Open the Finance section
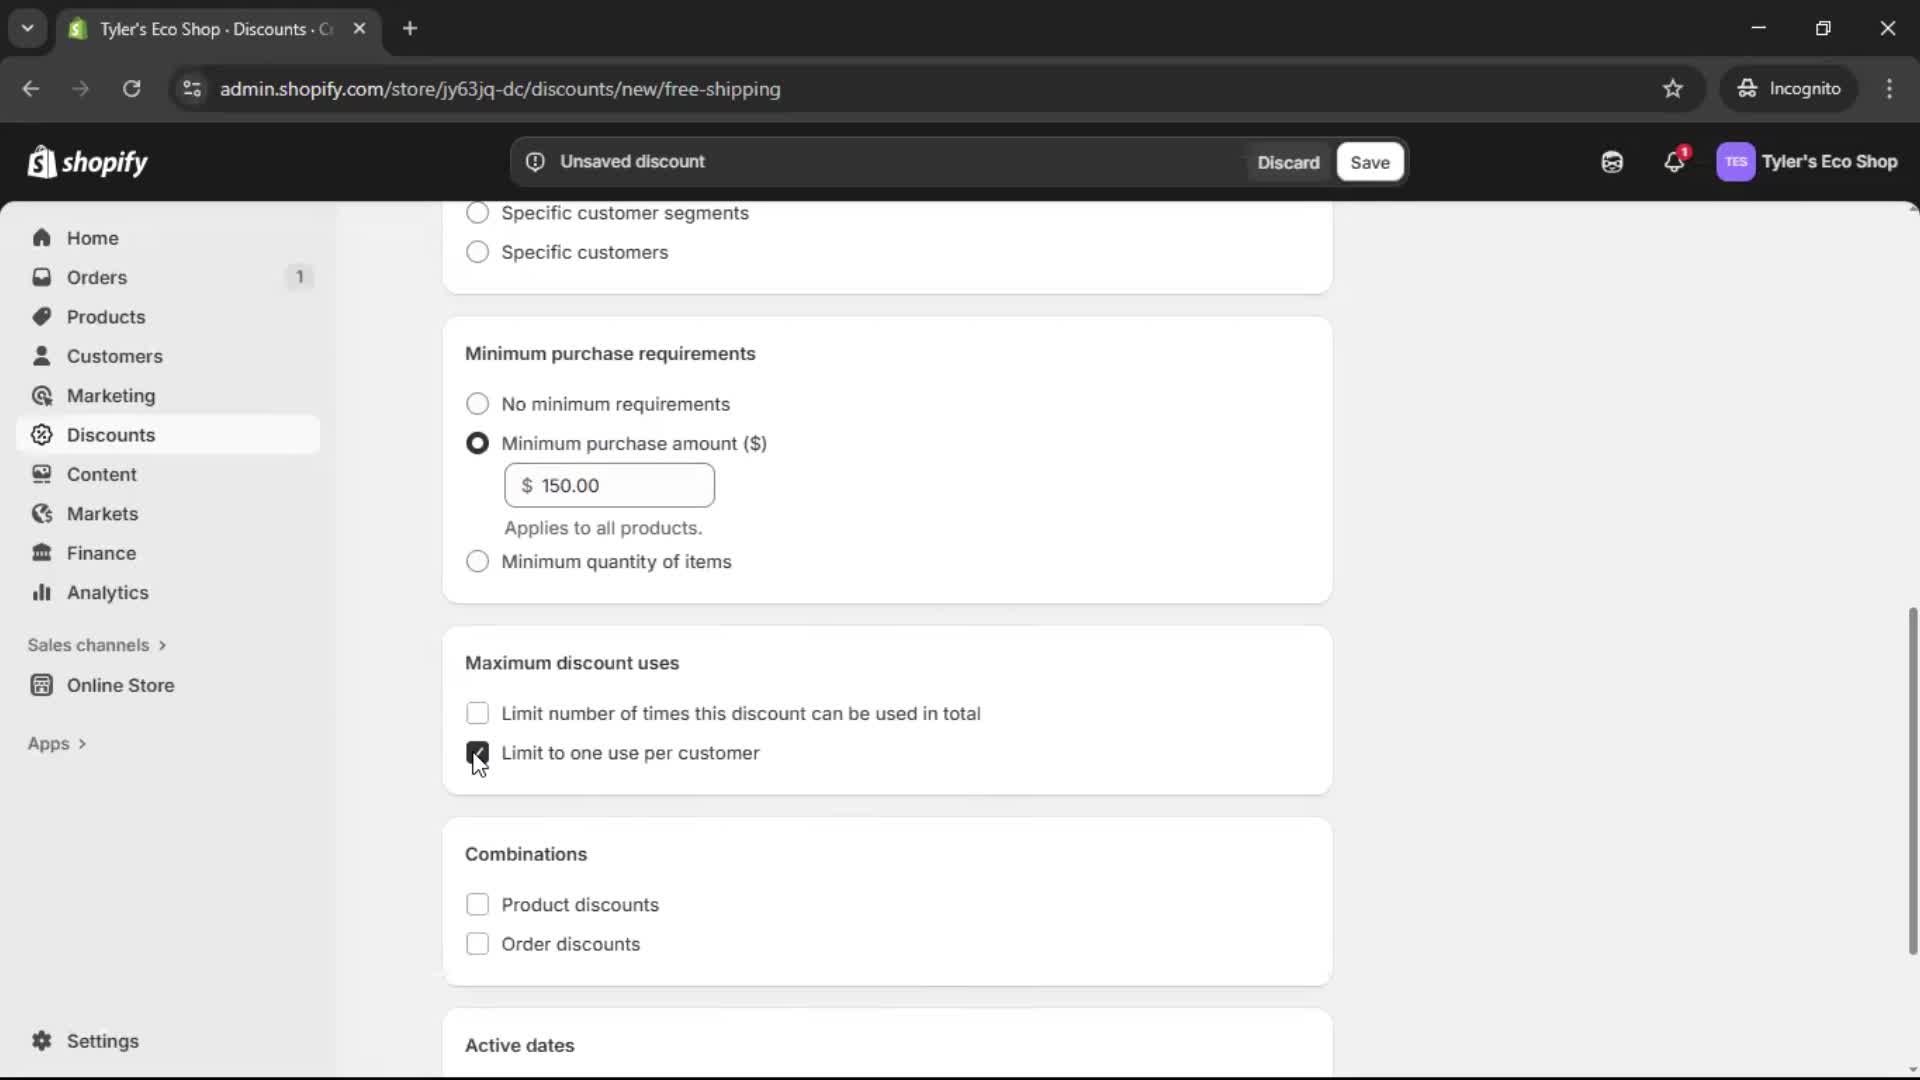The height and width of the screenshot is (1080, 1920). (x=100, y=552)
